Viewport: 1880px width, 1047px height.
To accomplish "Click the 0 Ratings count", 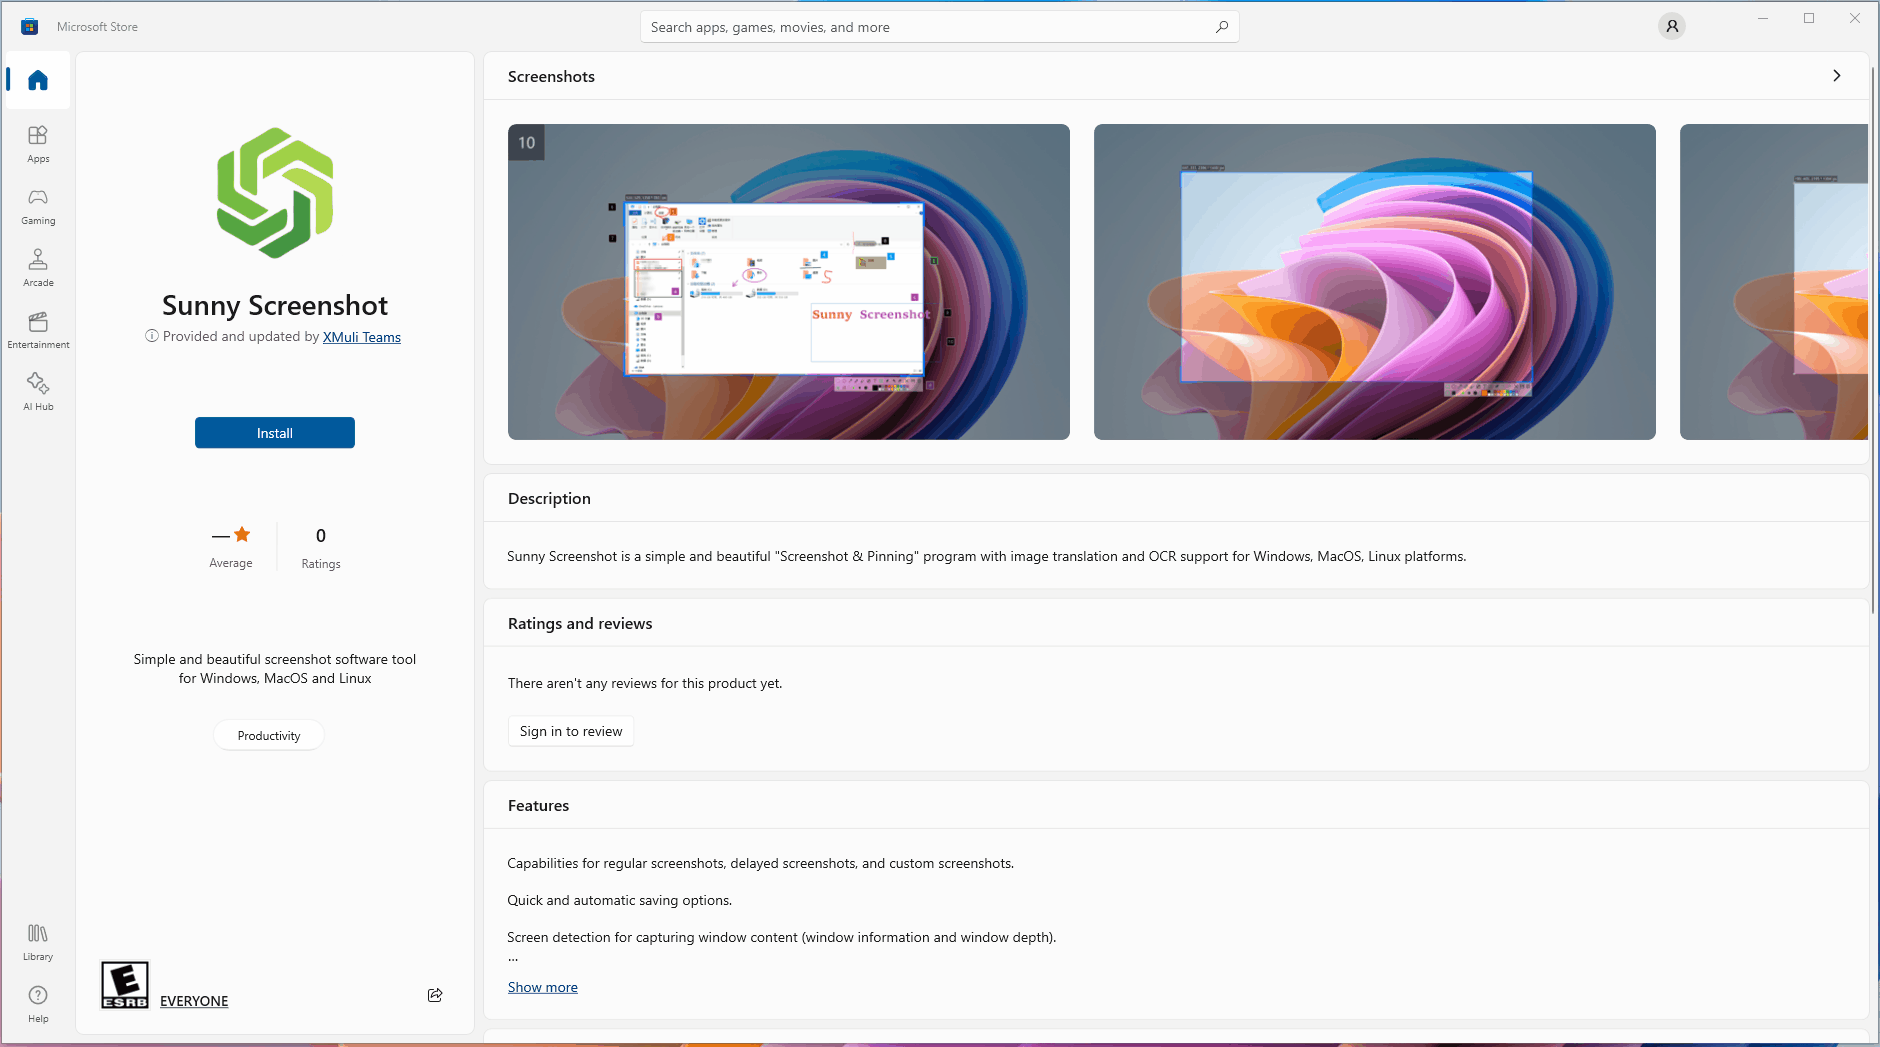I will point(321,547).
